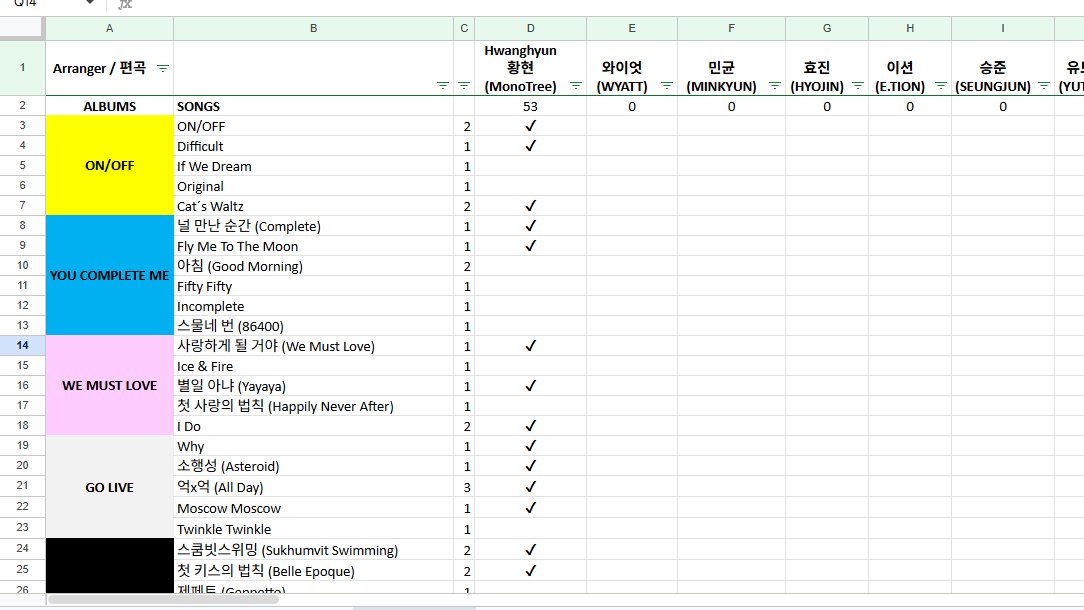The image size is (1084, 610).
Task: Select the blue YOU COMPLETE ME album cell
Action: tap(109, 275)
